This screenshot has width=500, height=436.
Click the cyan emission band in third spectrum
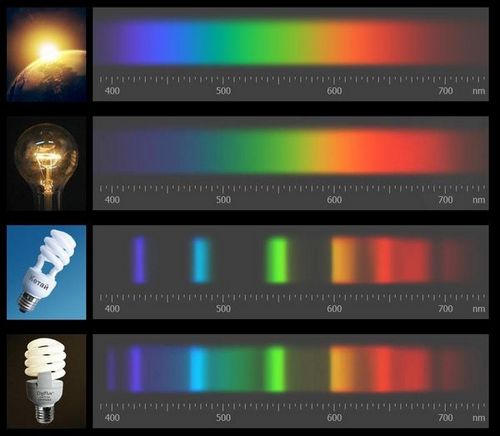(201, 260)
